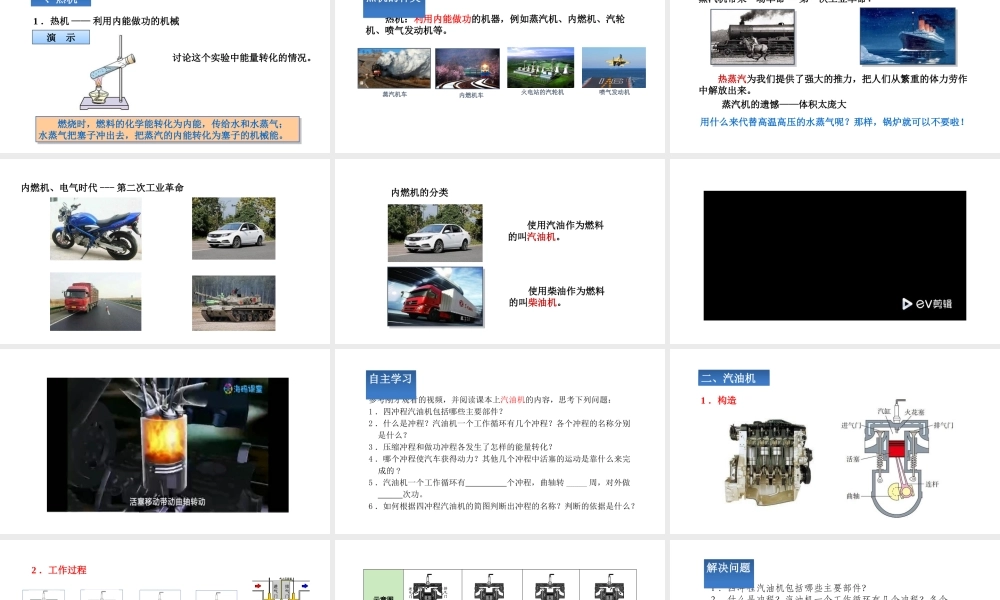Click the 2．工作过程 red heading
The image size is (1000, 600).
[59, 570]
